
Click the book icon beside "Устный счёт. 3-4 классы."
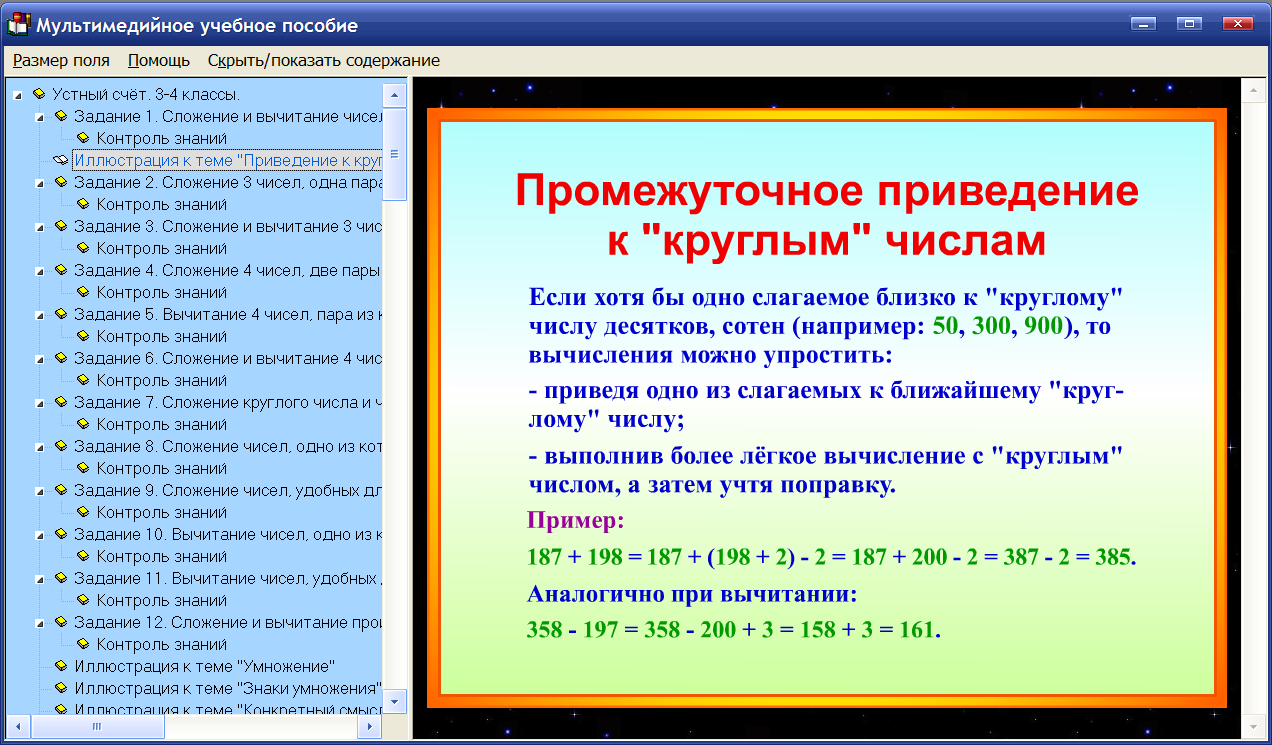(38, 92)
